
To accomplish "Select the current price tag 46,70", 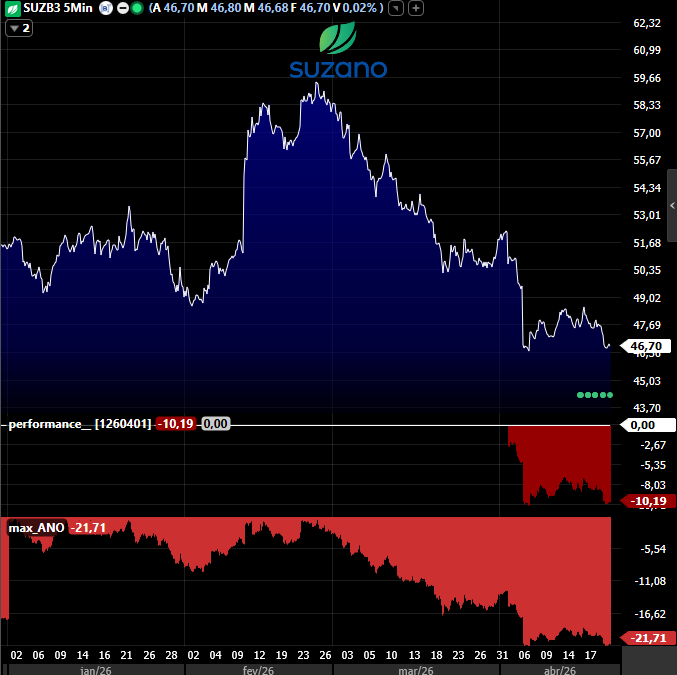I will point(645,346).
